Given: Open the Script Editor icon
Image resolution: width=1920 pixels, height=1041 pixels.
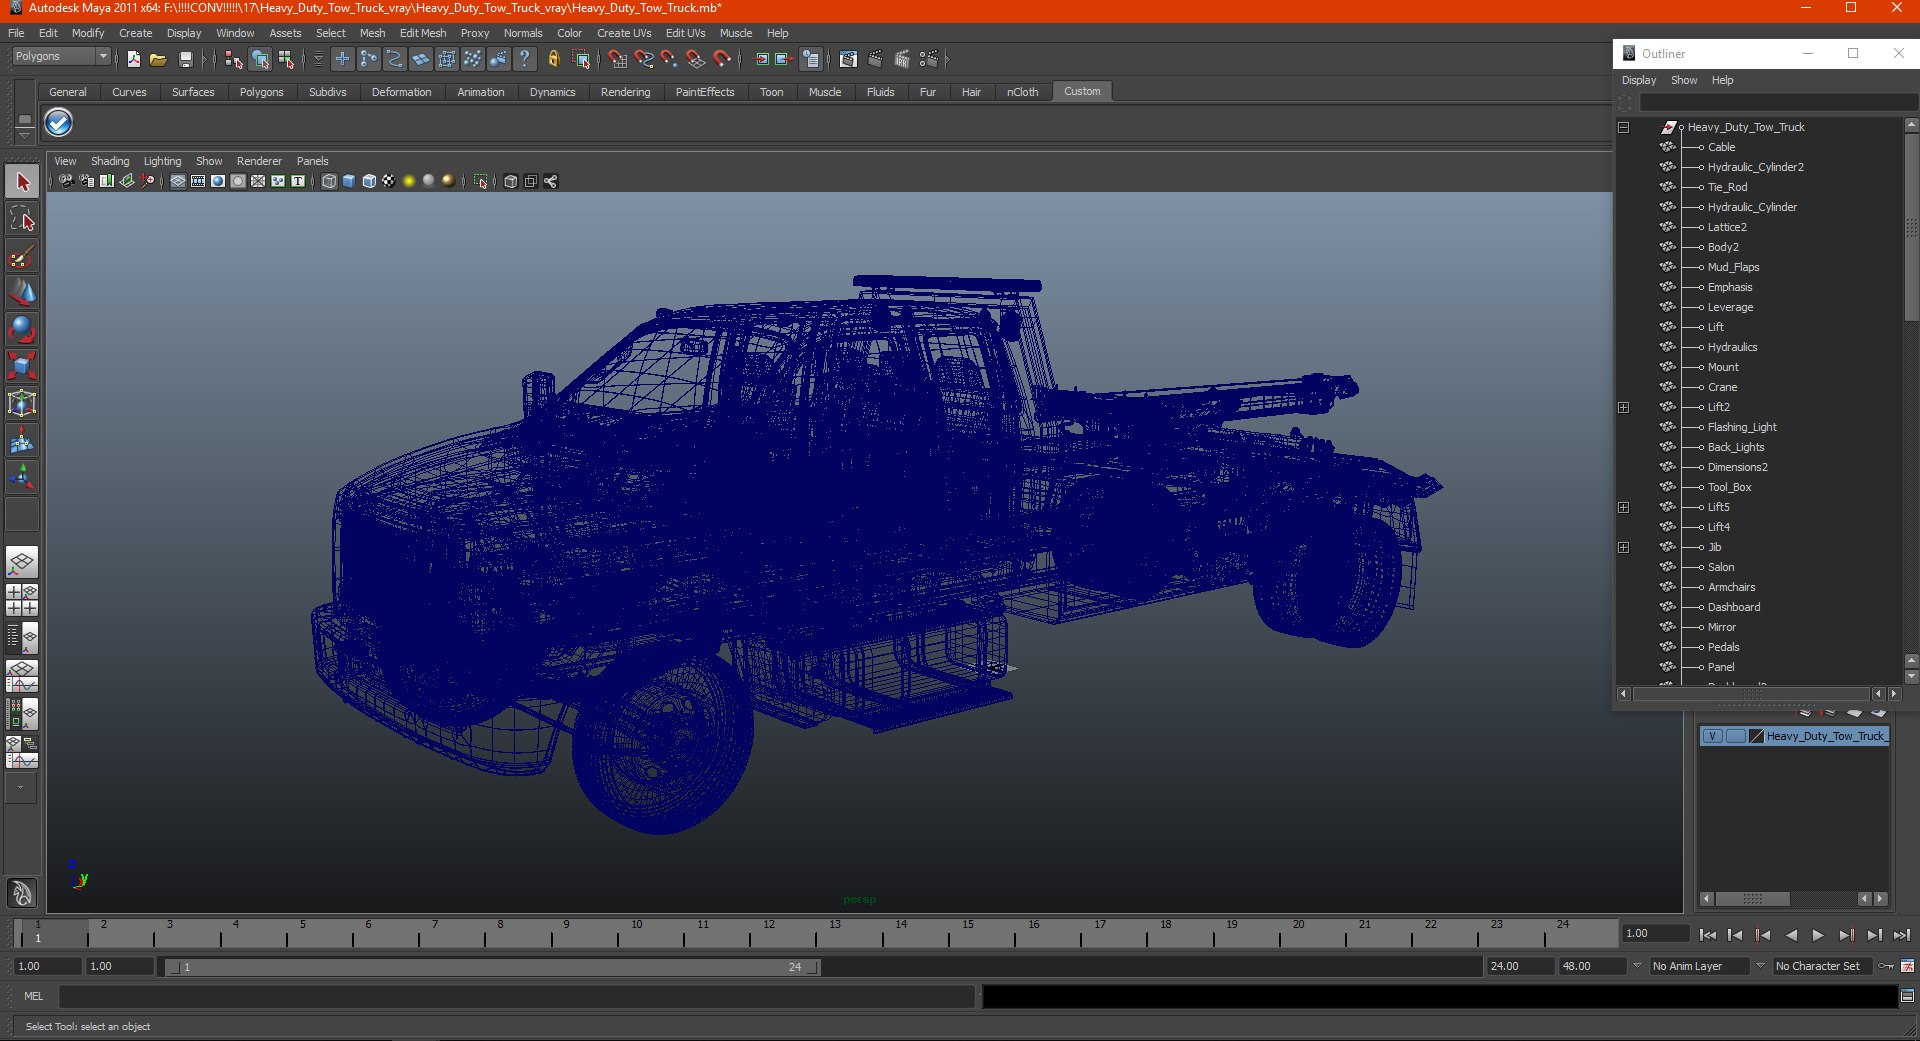Looking at the screenshot, I should click(x=1907, y=996).
